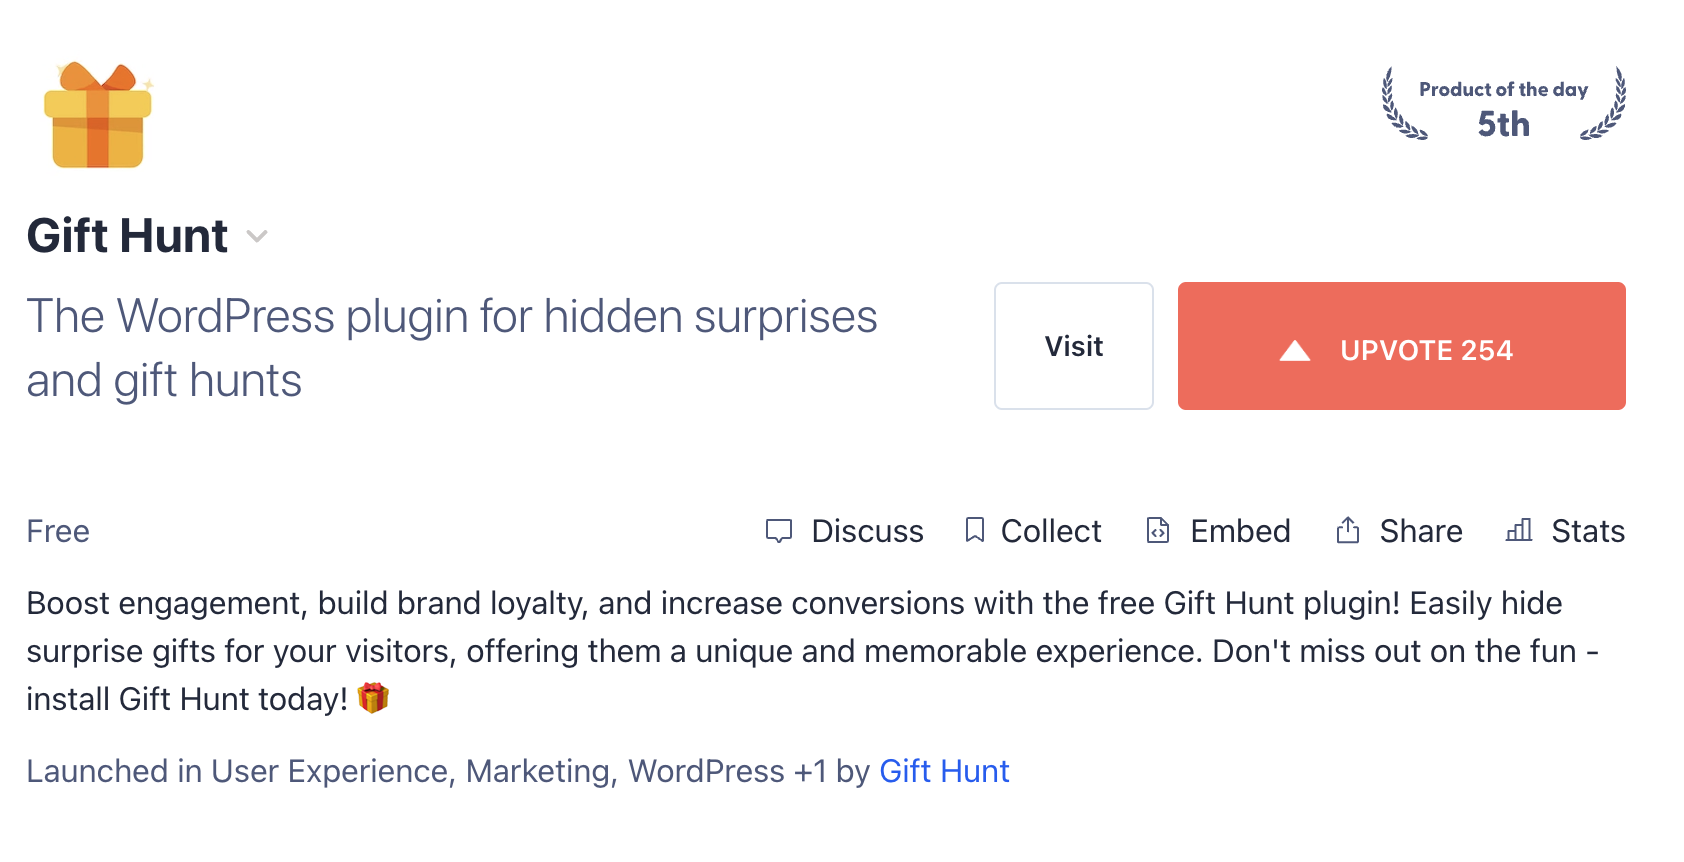Select the Collect option
Screen dimensions: 1684x862
(x=1050, y=531)
